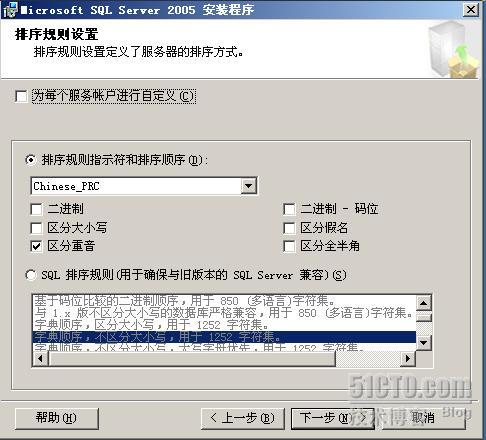Viewport: 486px width, 440px height.
Task: Select list row 与 1.x 版不区分大小写的数据库严格兼容
Action: (x=224, y=313)
